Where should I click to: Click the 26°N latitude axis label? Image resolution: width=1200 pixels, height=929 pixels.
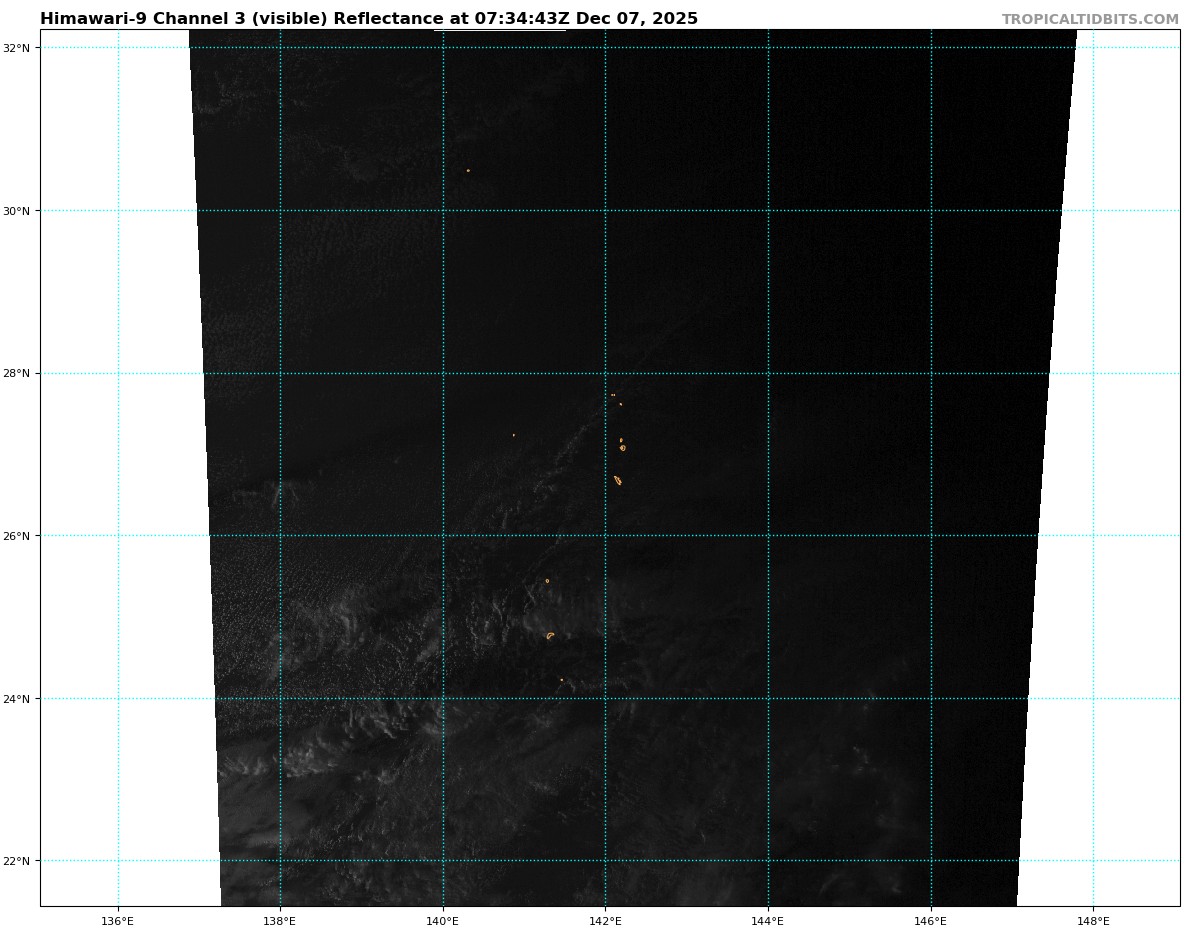coord(20,536)
